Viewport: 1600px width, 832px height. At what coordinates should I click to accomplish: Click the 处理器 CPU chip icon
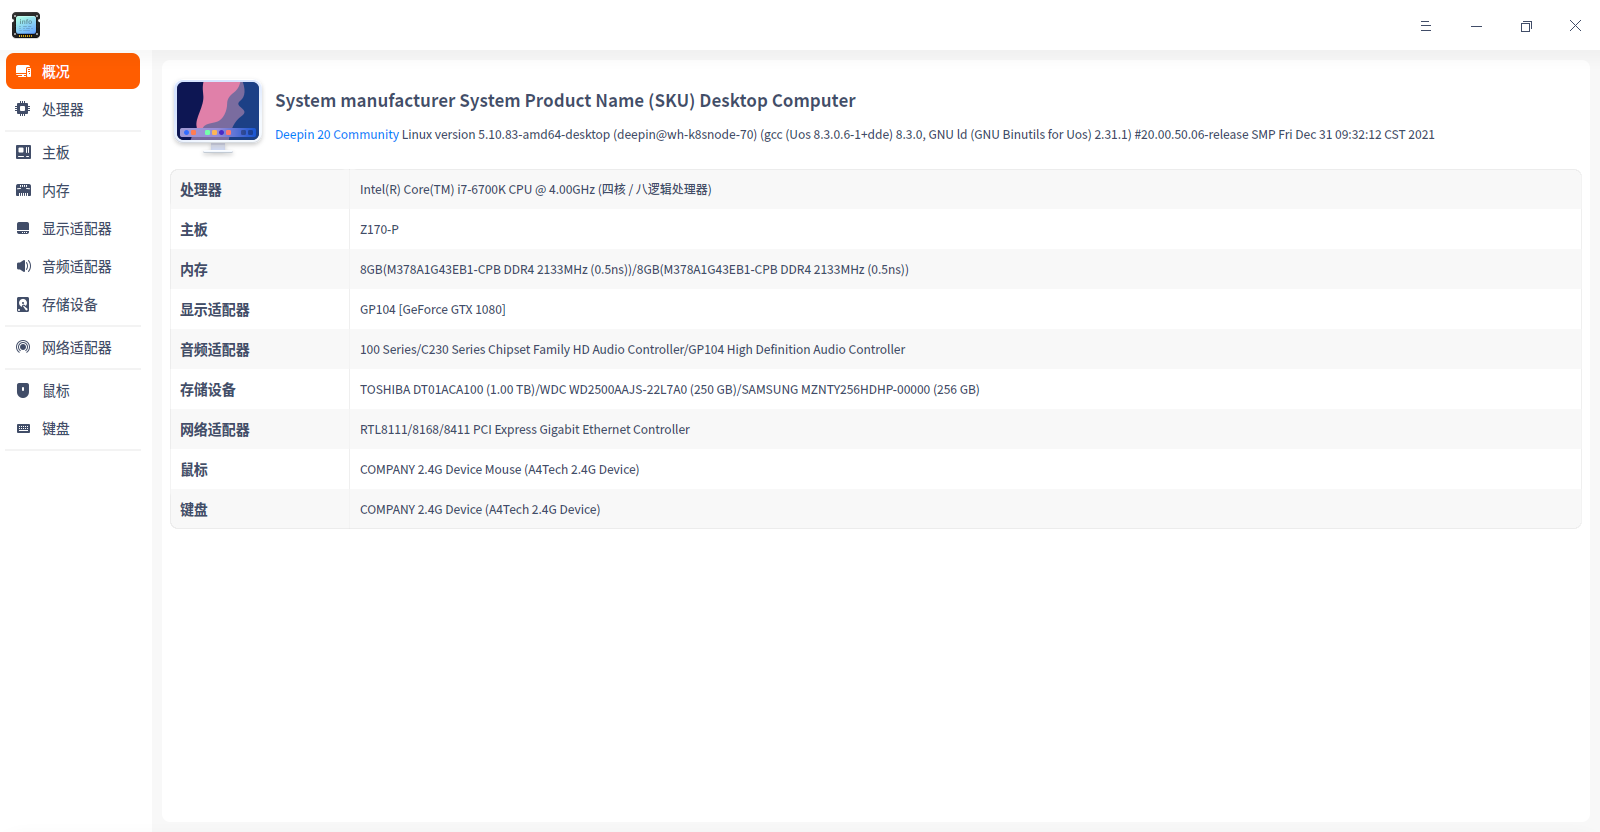[x=23, y=109]
